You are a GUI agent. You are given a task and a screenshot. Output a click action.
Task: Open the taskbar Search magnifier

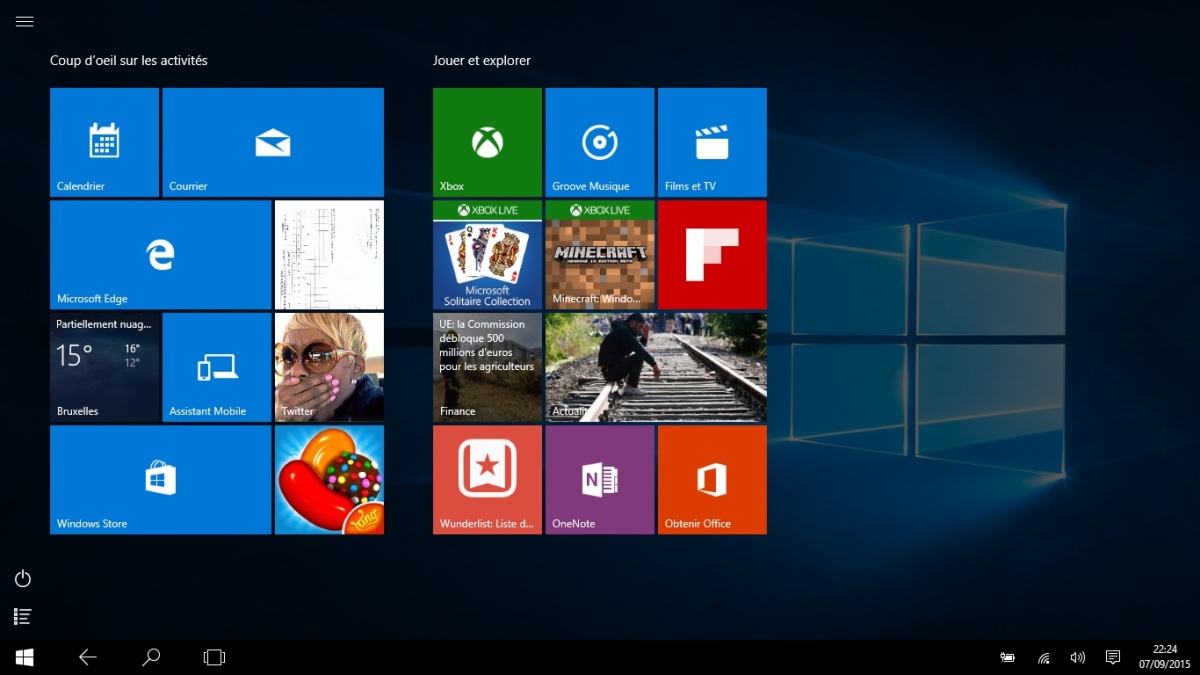[151, 657]
